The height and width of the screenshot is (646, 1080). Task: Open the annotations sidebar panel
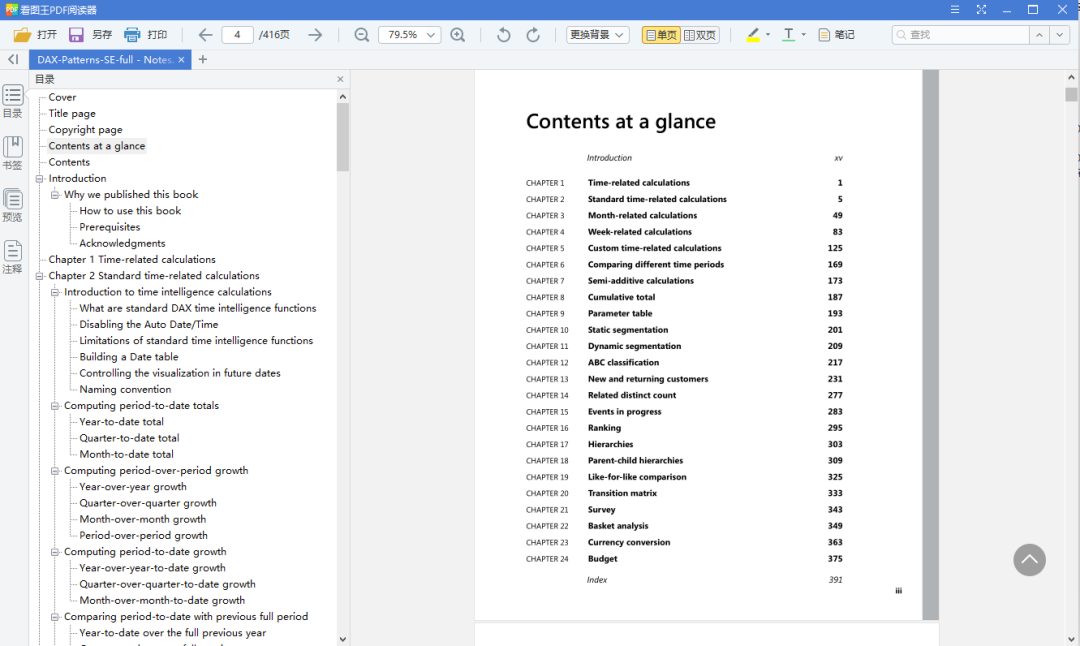(13, 256)
